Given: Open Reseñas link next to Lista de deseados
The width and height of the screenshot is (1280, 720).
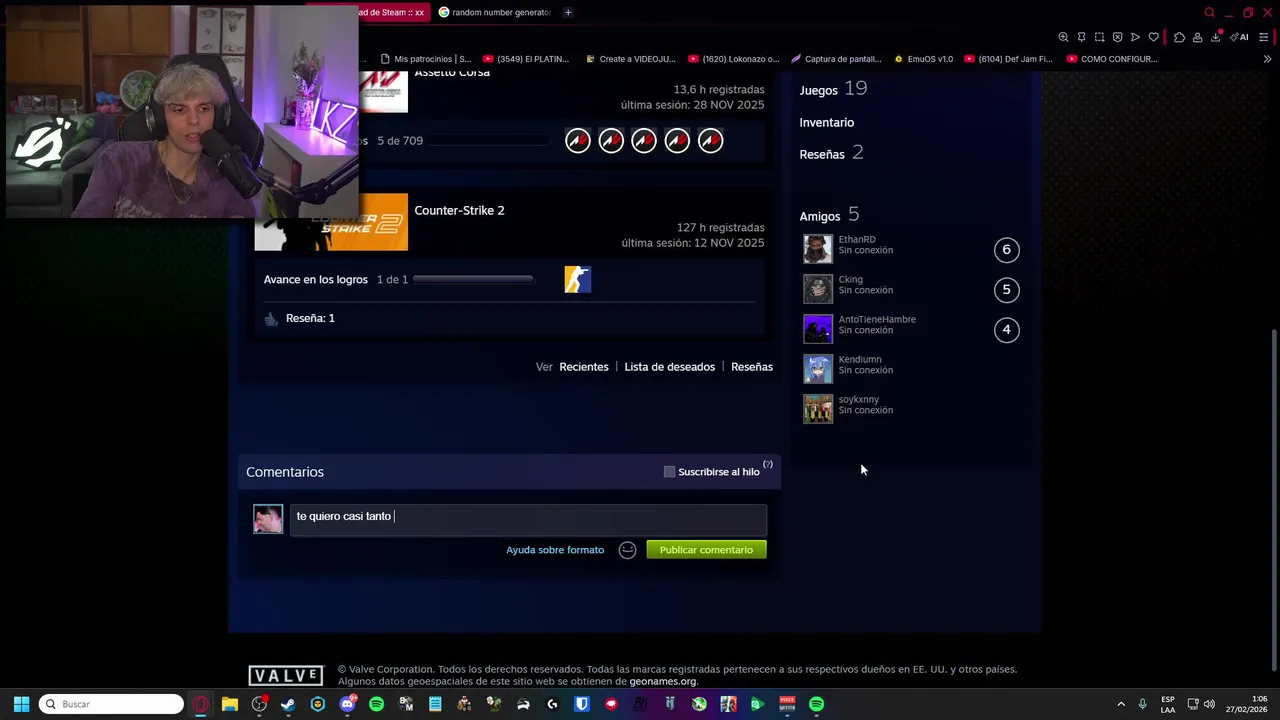Looking at the screenshot, I should click(x=752, y=367).
